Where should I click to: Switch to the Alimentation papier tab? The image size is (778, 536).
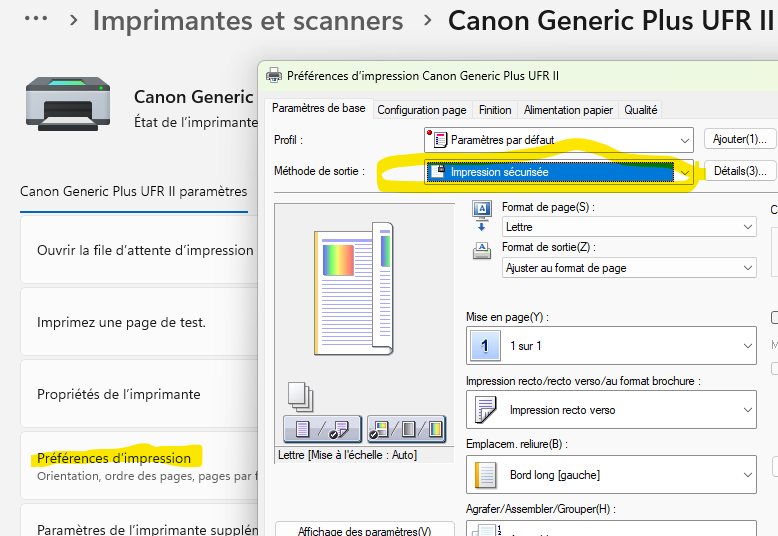click(x=568, y=110)
